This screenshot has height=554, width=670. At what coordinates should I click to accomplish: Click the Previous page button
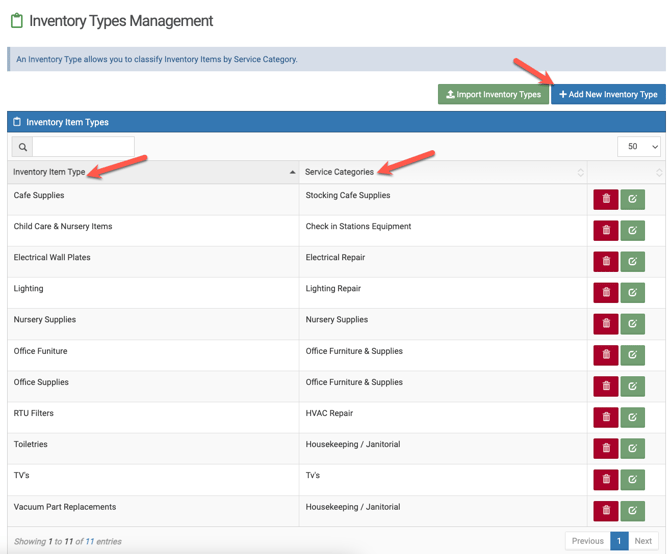point(587,541)
